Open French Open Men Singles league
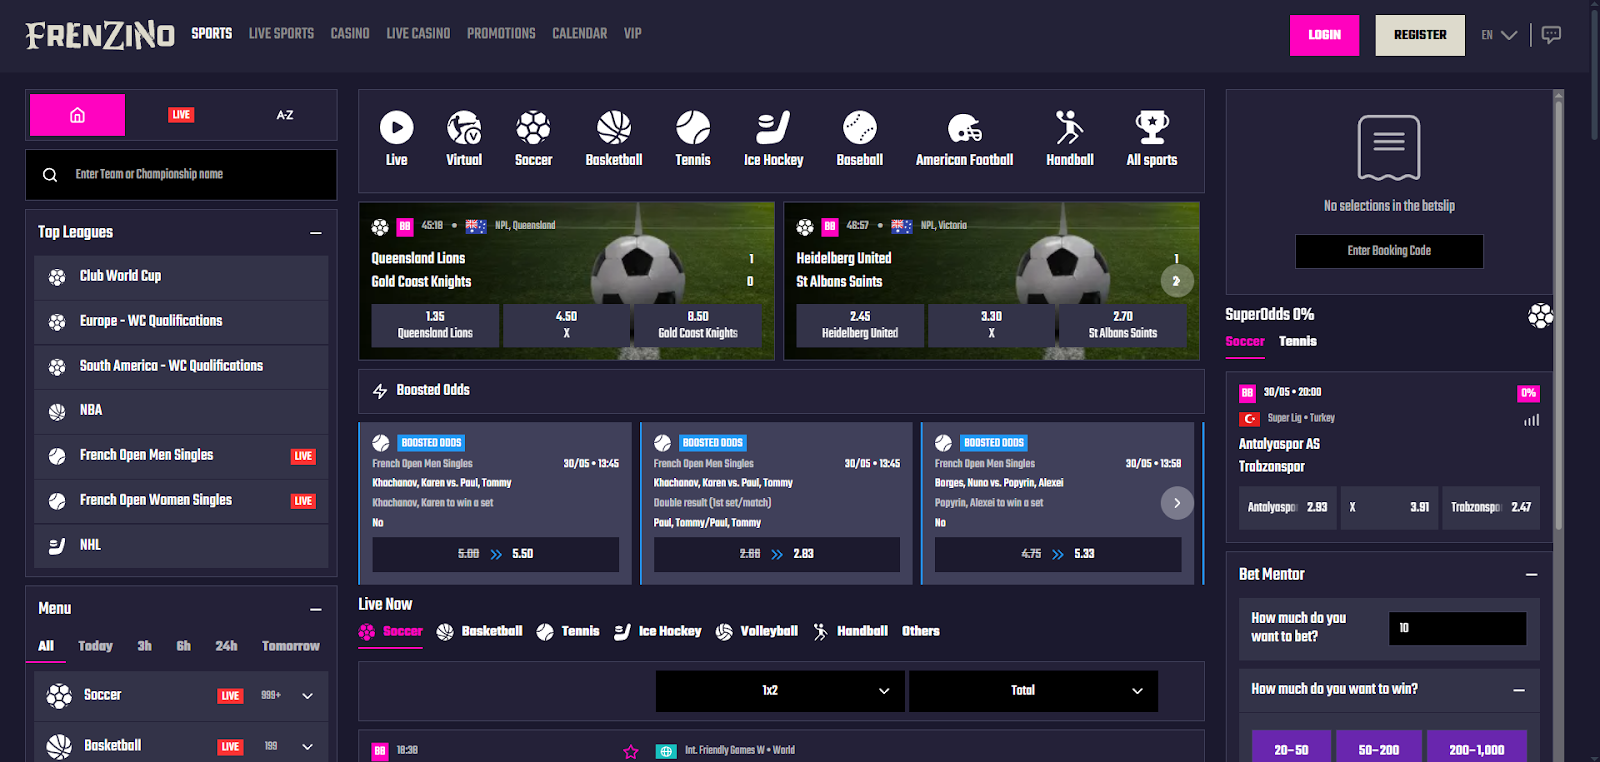Image resolution: width=1600 pixels, height=762 pixels. coord(181,456)
